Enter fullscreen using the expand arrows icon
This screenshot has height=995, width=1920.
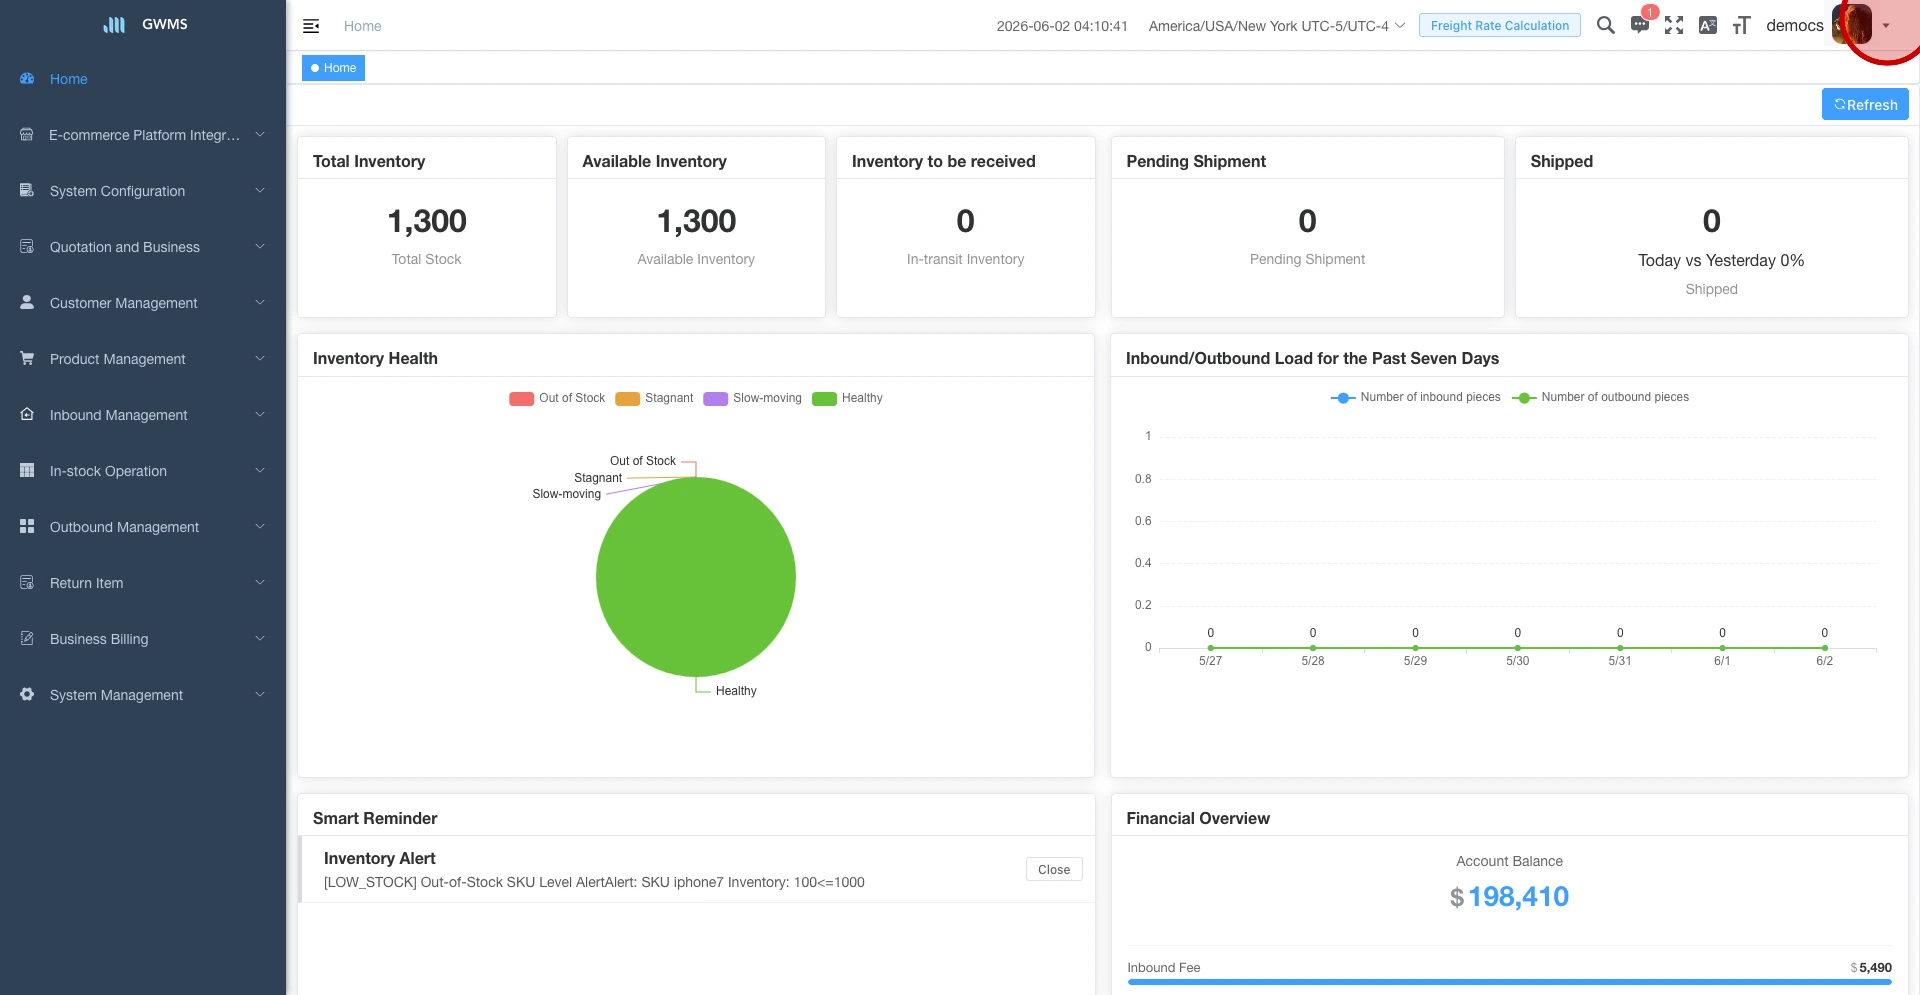pyautogui.click(x=1674, y=26)
